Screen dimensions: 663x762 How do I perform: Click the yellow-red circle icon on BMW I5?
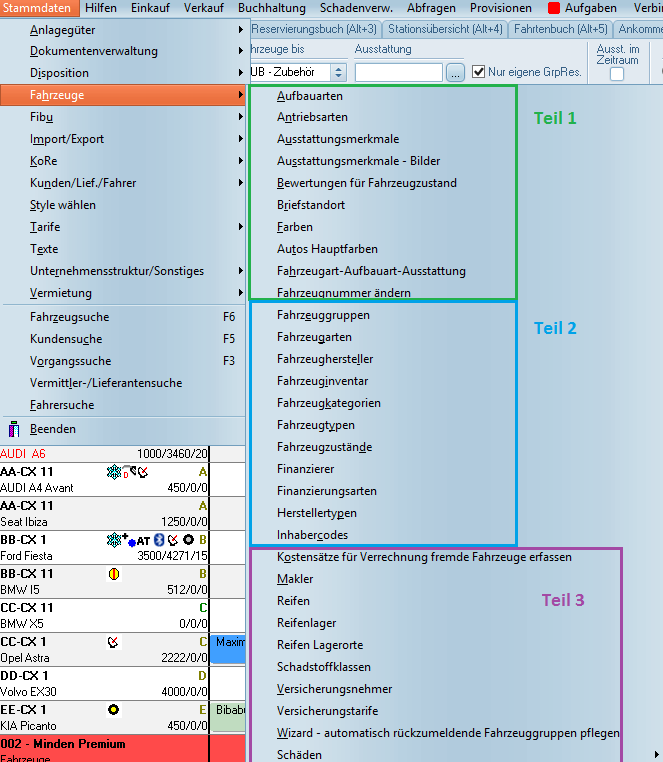113,574
